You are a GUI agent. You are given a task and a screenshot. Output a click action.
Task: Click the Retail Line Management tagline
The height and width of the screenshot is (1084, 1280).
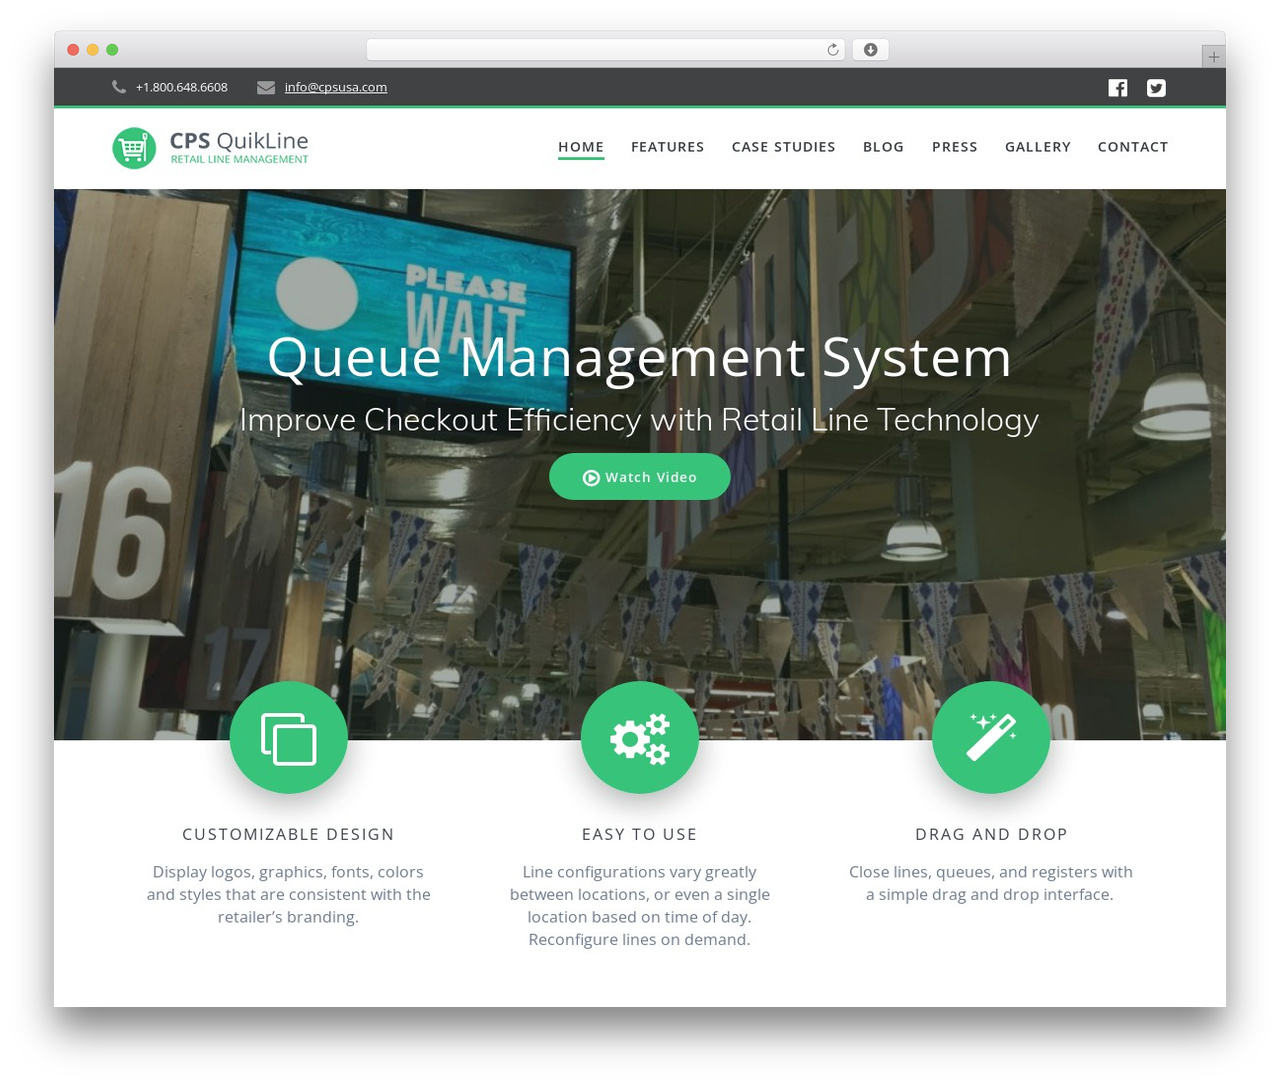click(x=240, y=159)
